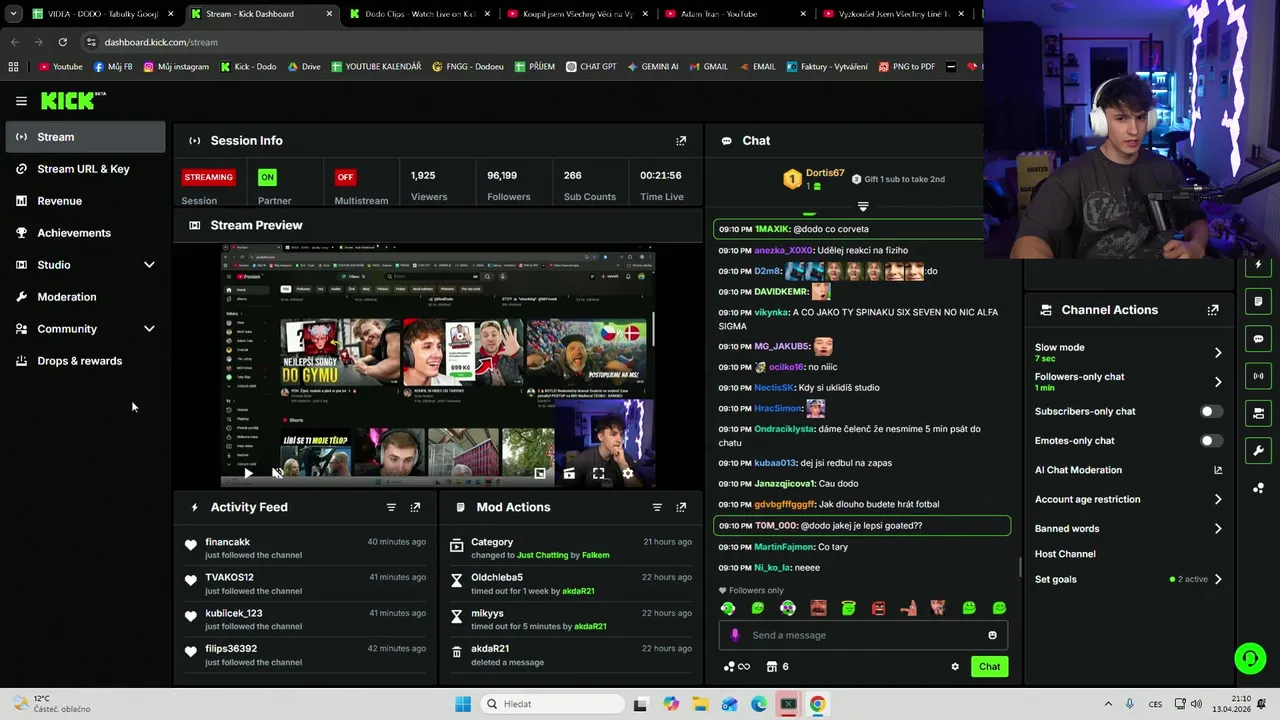Open File Explorer from taskbar

click(700, 704)
